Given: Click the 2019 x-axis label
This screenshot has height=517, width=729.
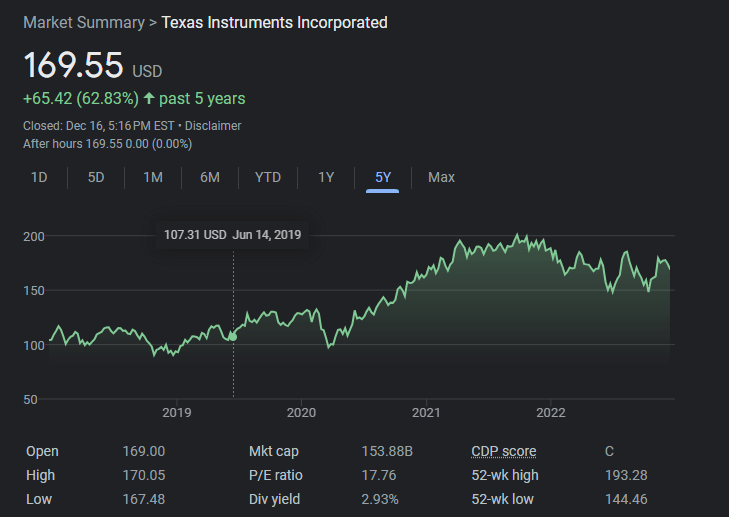Looking at the screenshot, I should coord(177,413).
